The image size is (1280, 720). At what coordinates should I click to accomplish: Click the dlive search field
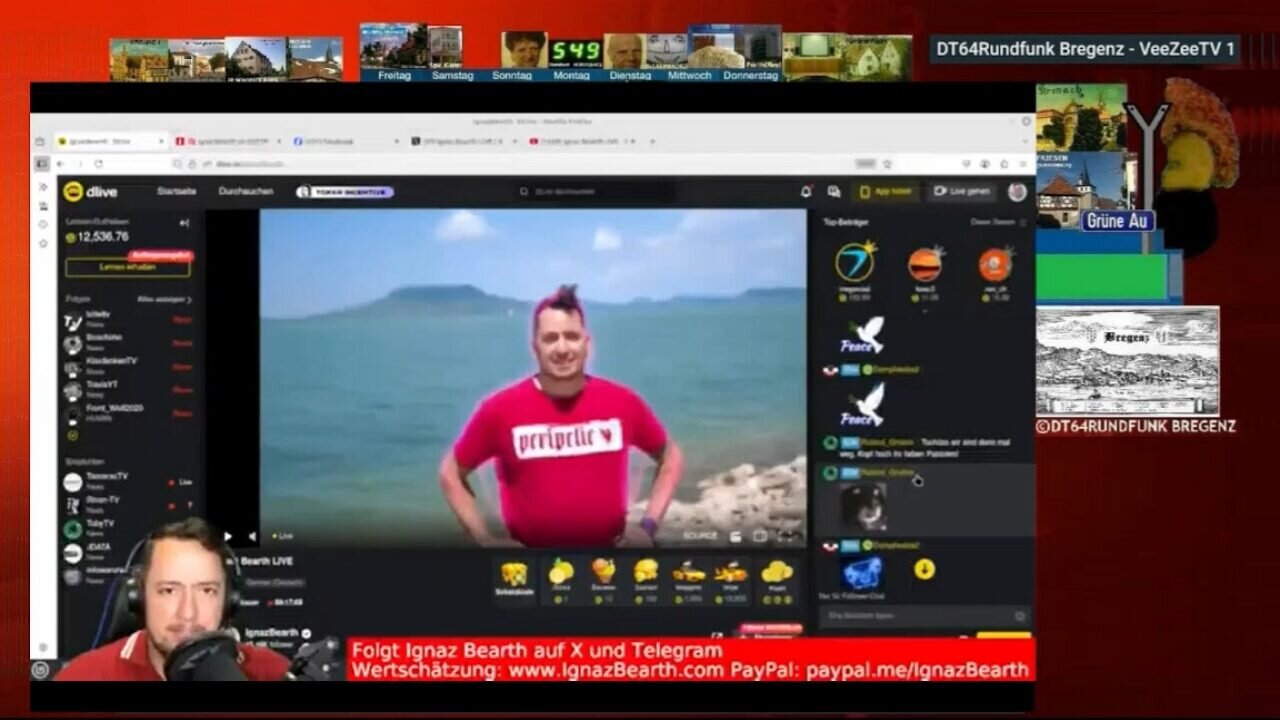595,191
